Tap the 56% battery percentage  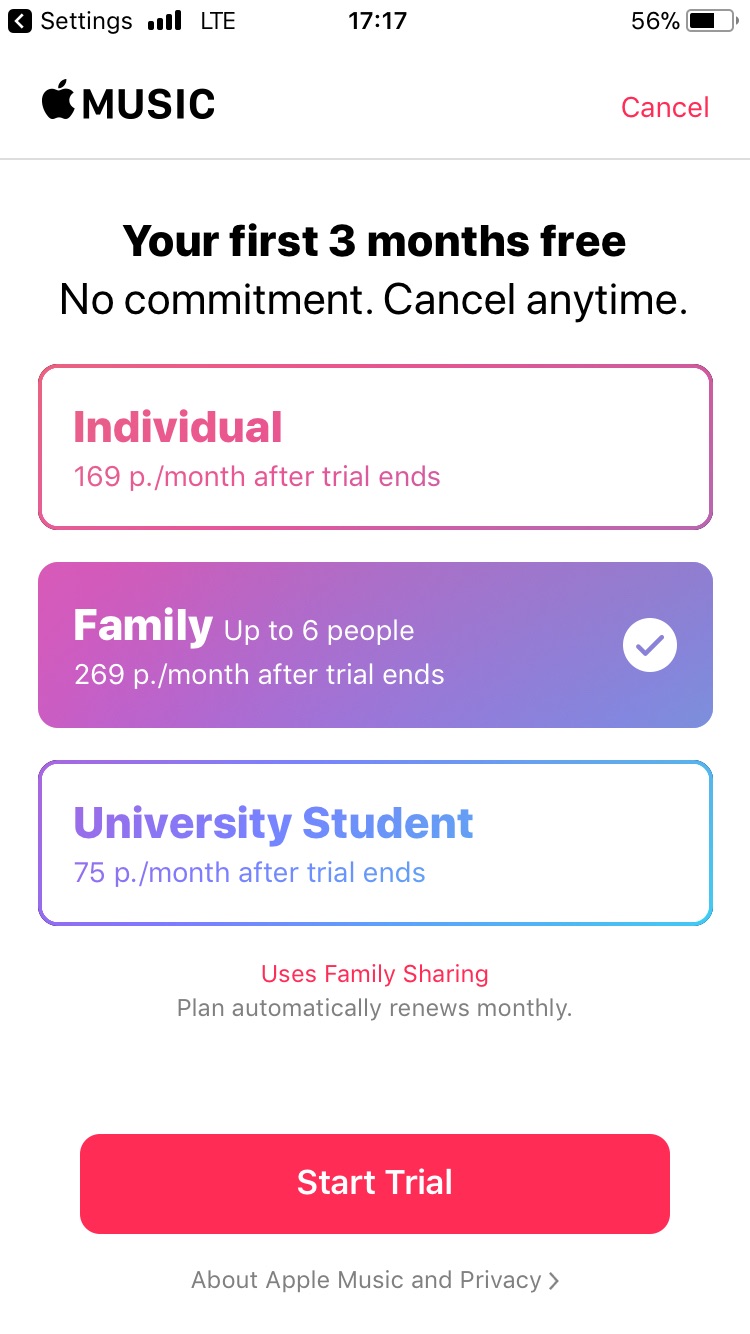click(x=655, y=21)
